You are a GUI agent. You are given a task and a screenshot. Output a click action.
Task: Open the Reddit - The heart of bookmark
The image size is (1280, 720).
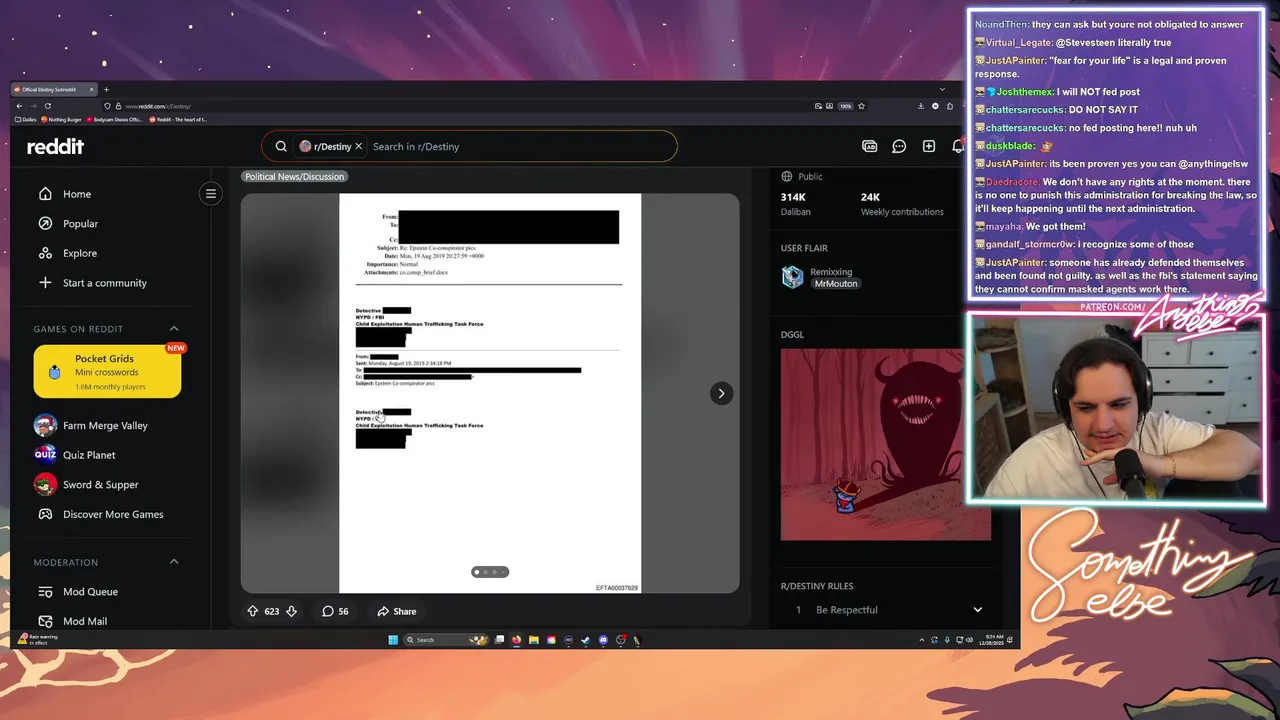click(179, 120)
